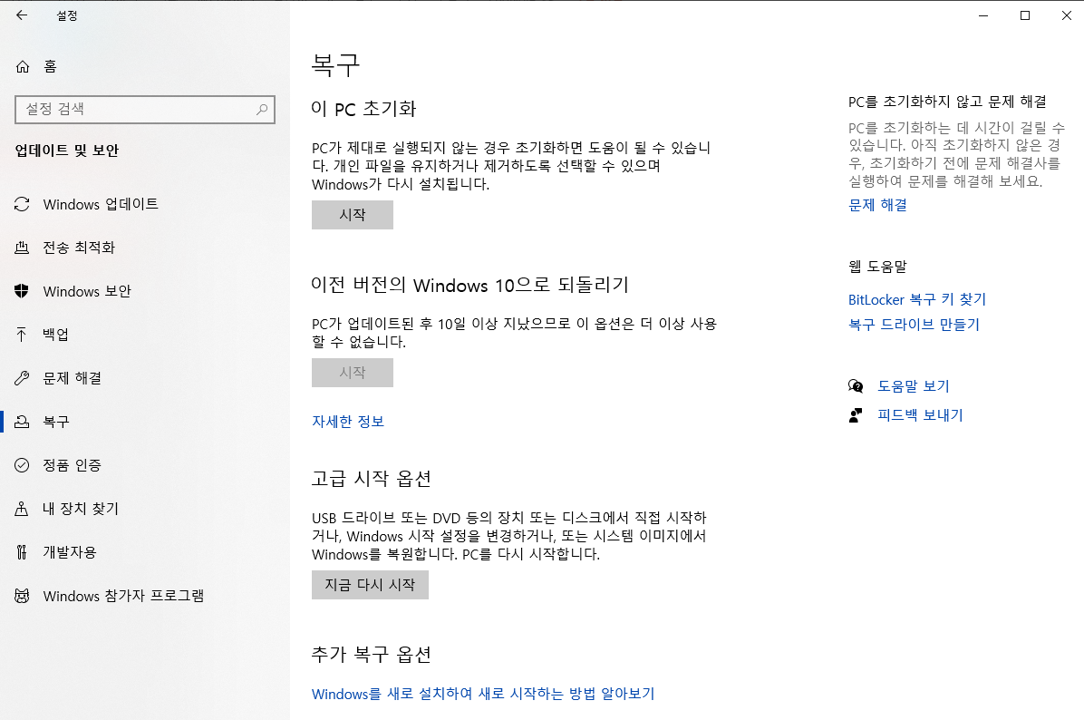The height and width of the screenshot is (720, 1084).
Task: Click the 개발자용 tools icon
Action: click(22, 552)
